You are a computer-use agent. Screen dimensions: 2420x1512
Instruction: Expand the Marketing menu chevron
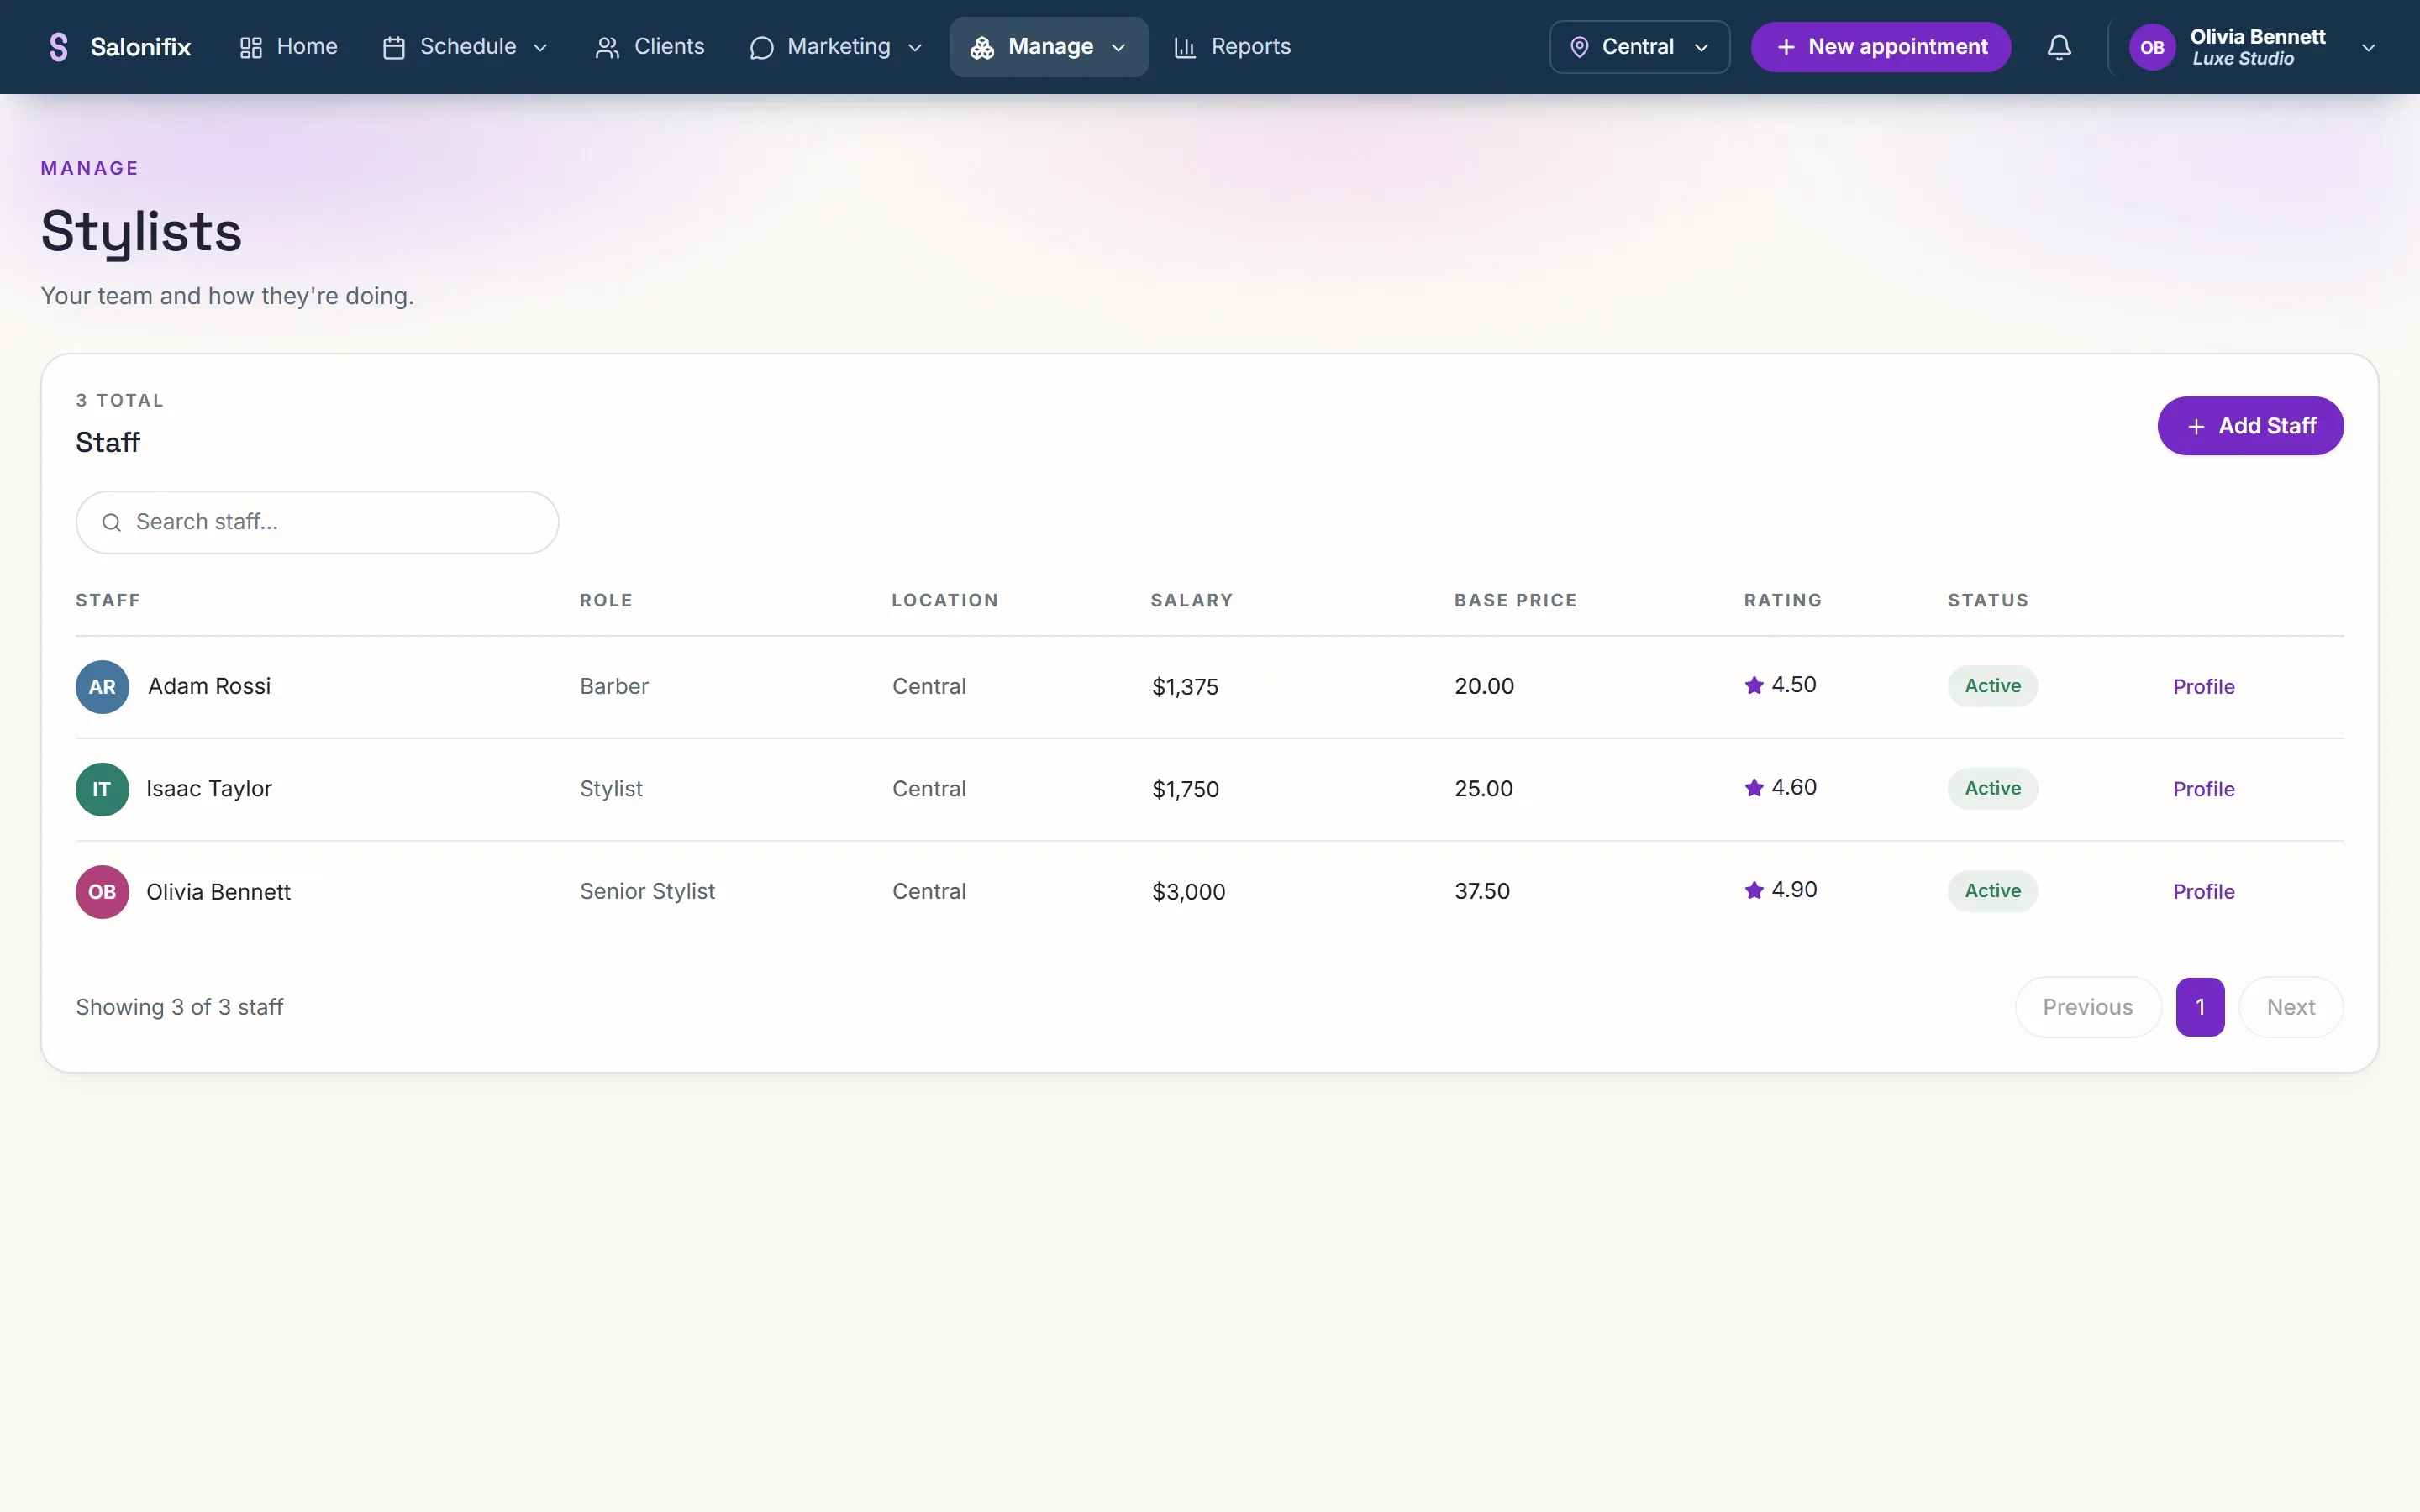(914, 47)
